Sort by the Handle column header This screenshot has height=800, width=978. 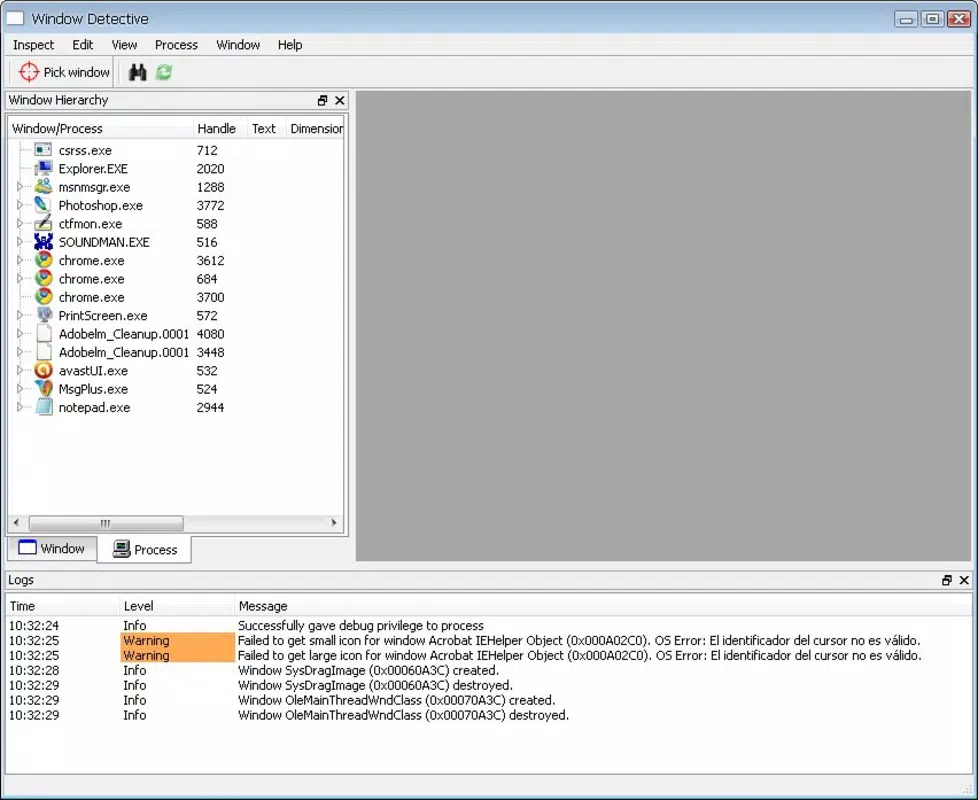coord(220,128)
